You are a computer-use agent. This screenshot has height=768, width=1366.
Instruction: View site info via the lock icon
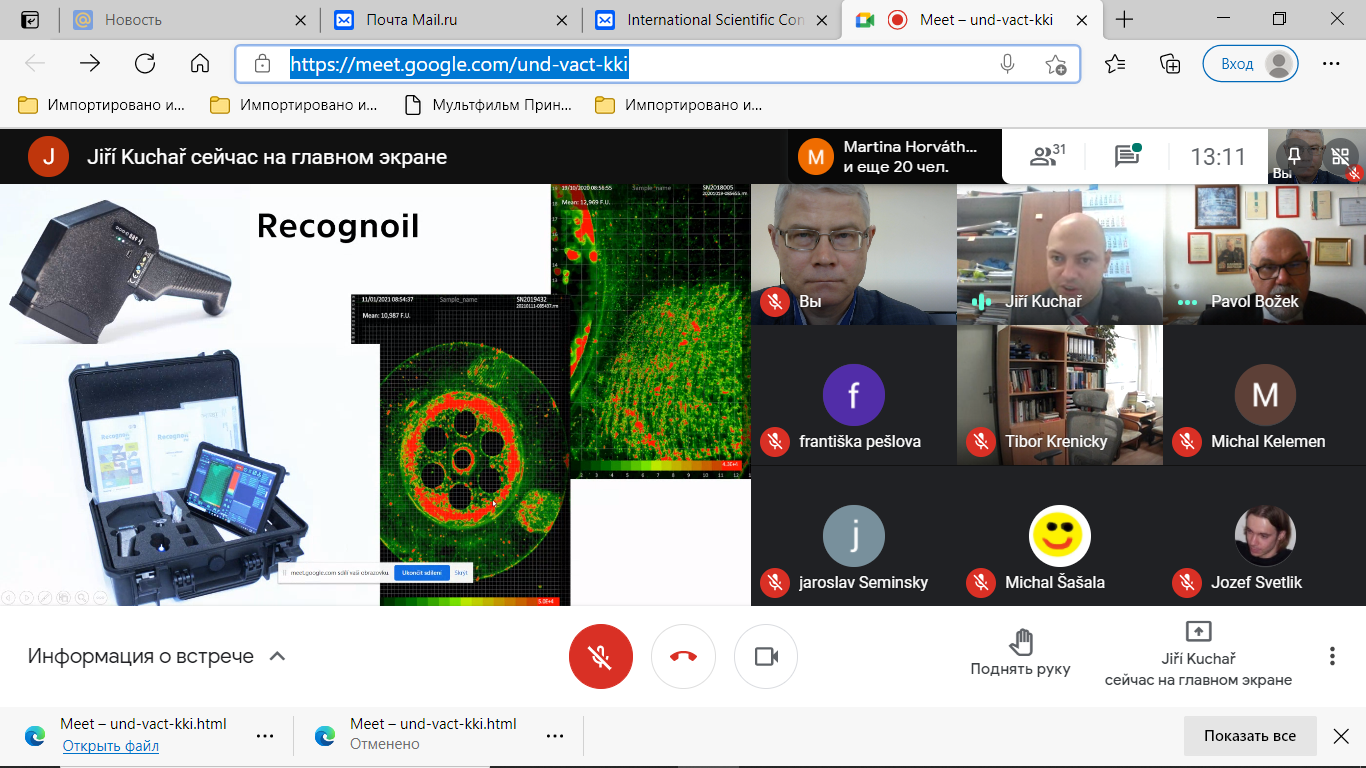click(x=262, y=64)
